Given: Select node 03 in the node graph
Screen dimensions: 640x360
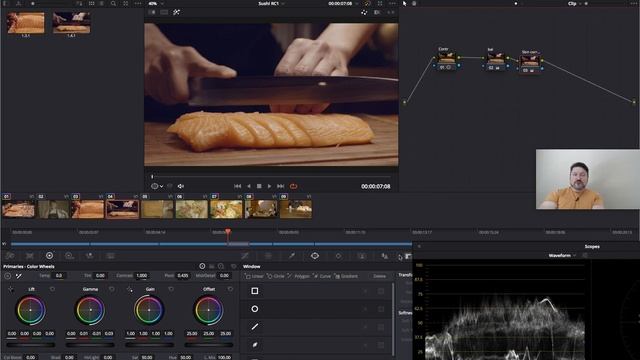Looking at the screenshot, I should tap(530, 63).
